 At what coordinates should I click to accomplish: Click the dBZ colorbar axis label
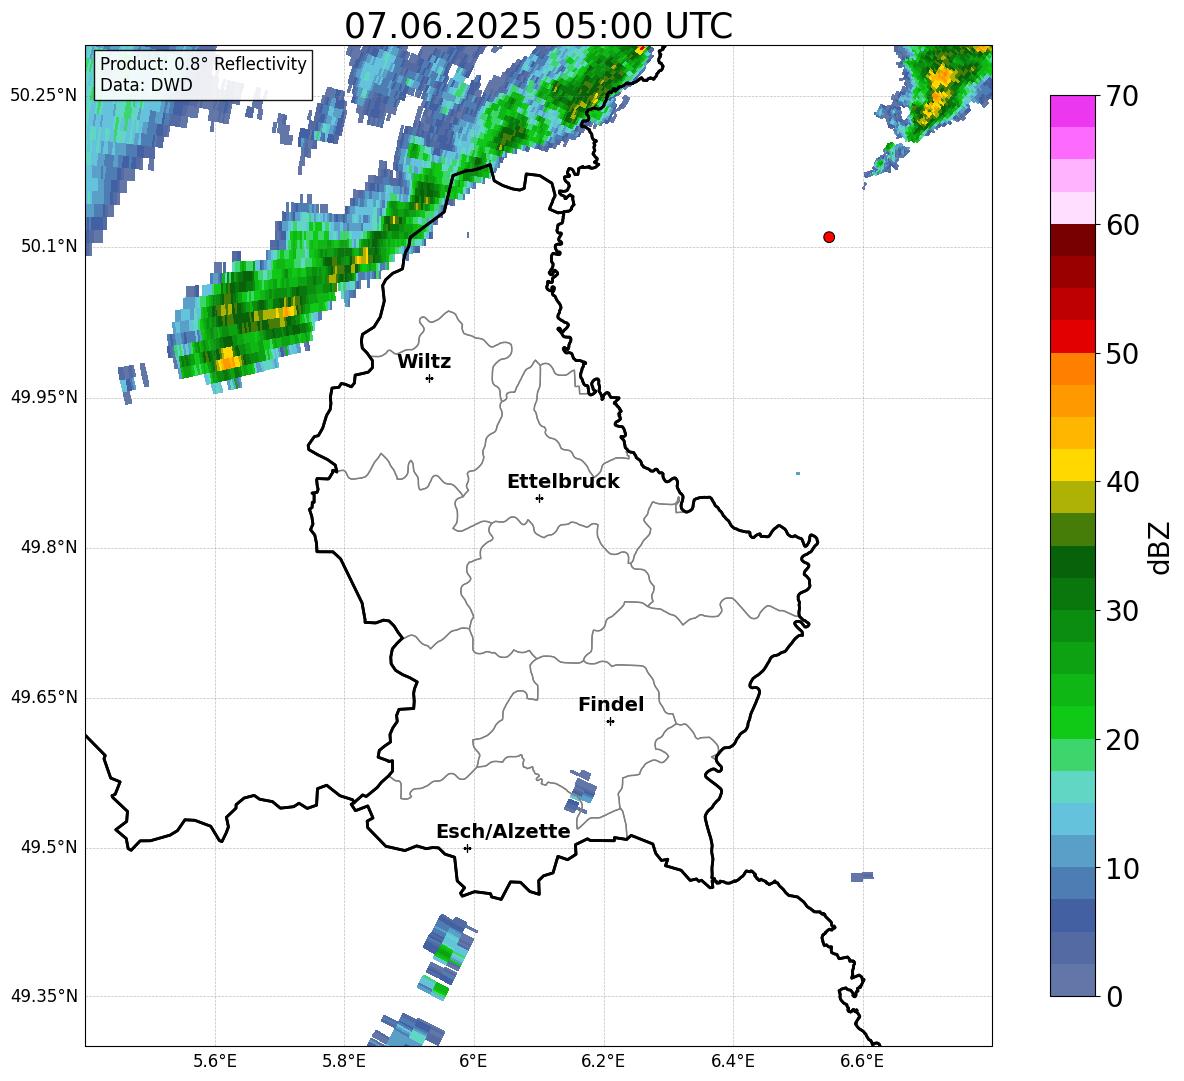pyautogui.click(x=1158, y=547)
